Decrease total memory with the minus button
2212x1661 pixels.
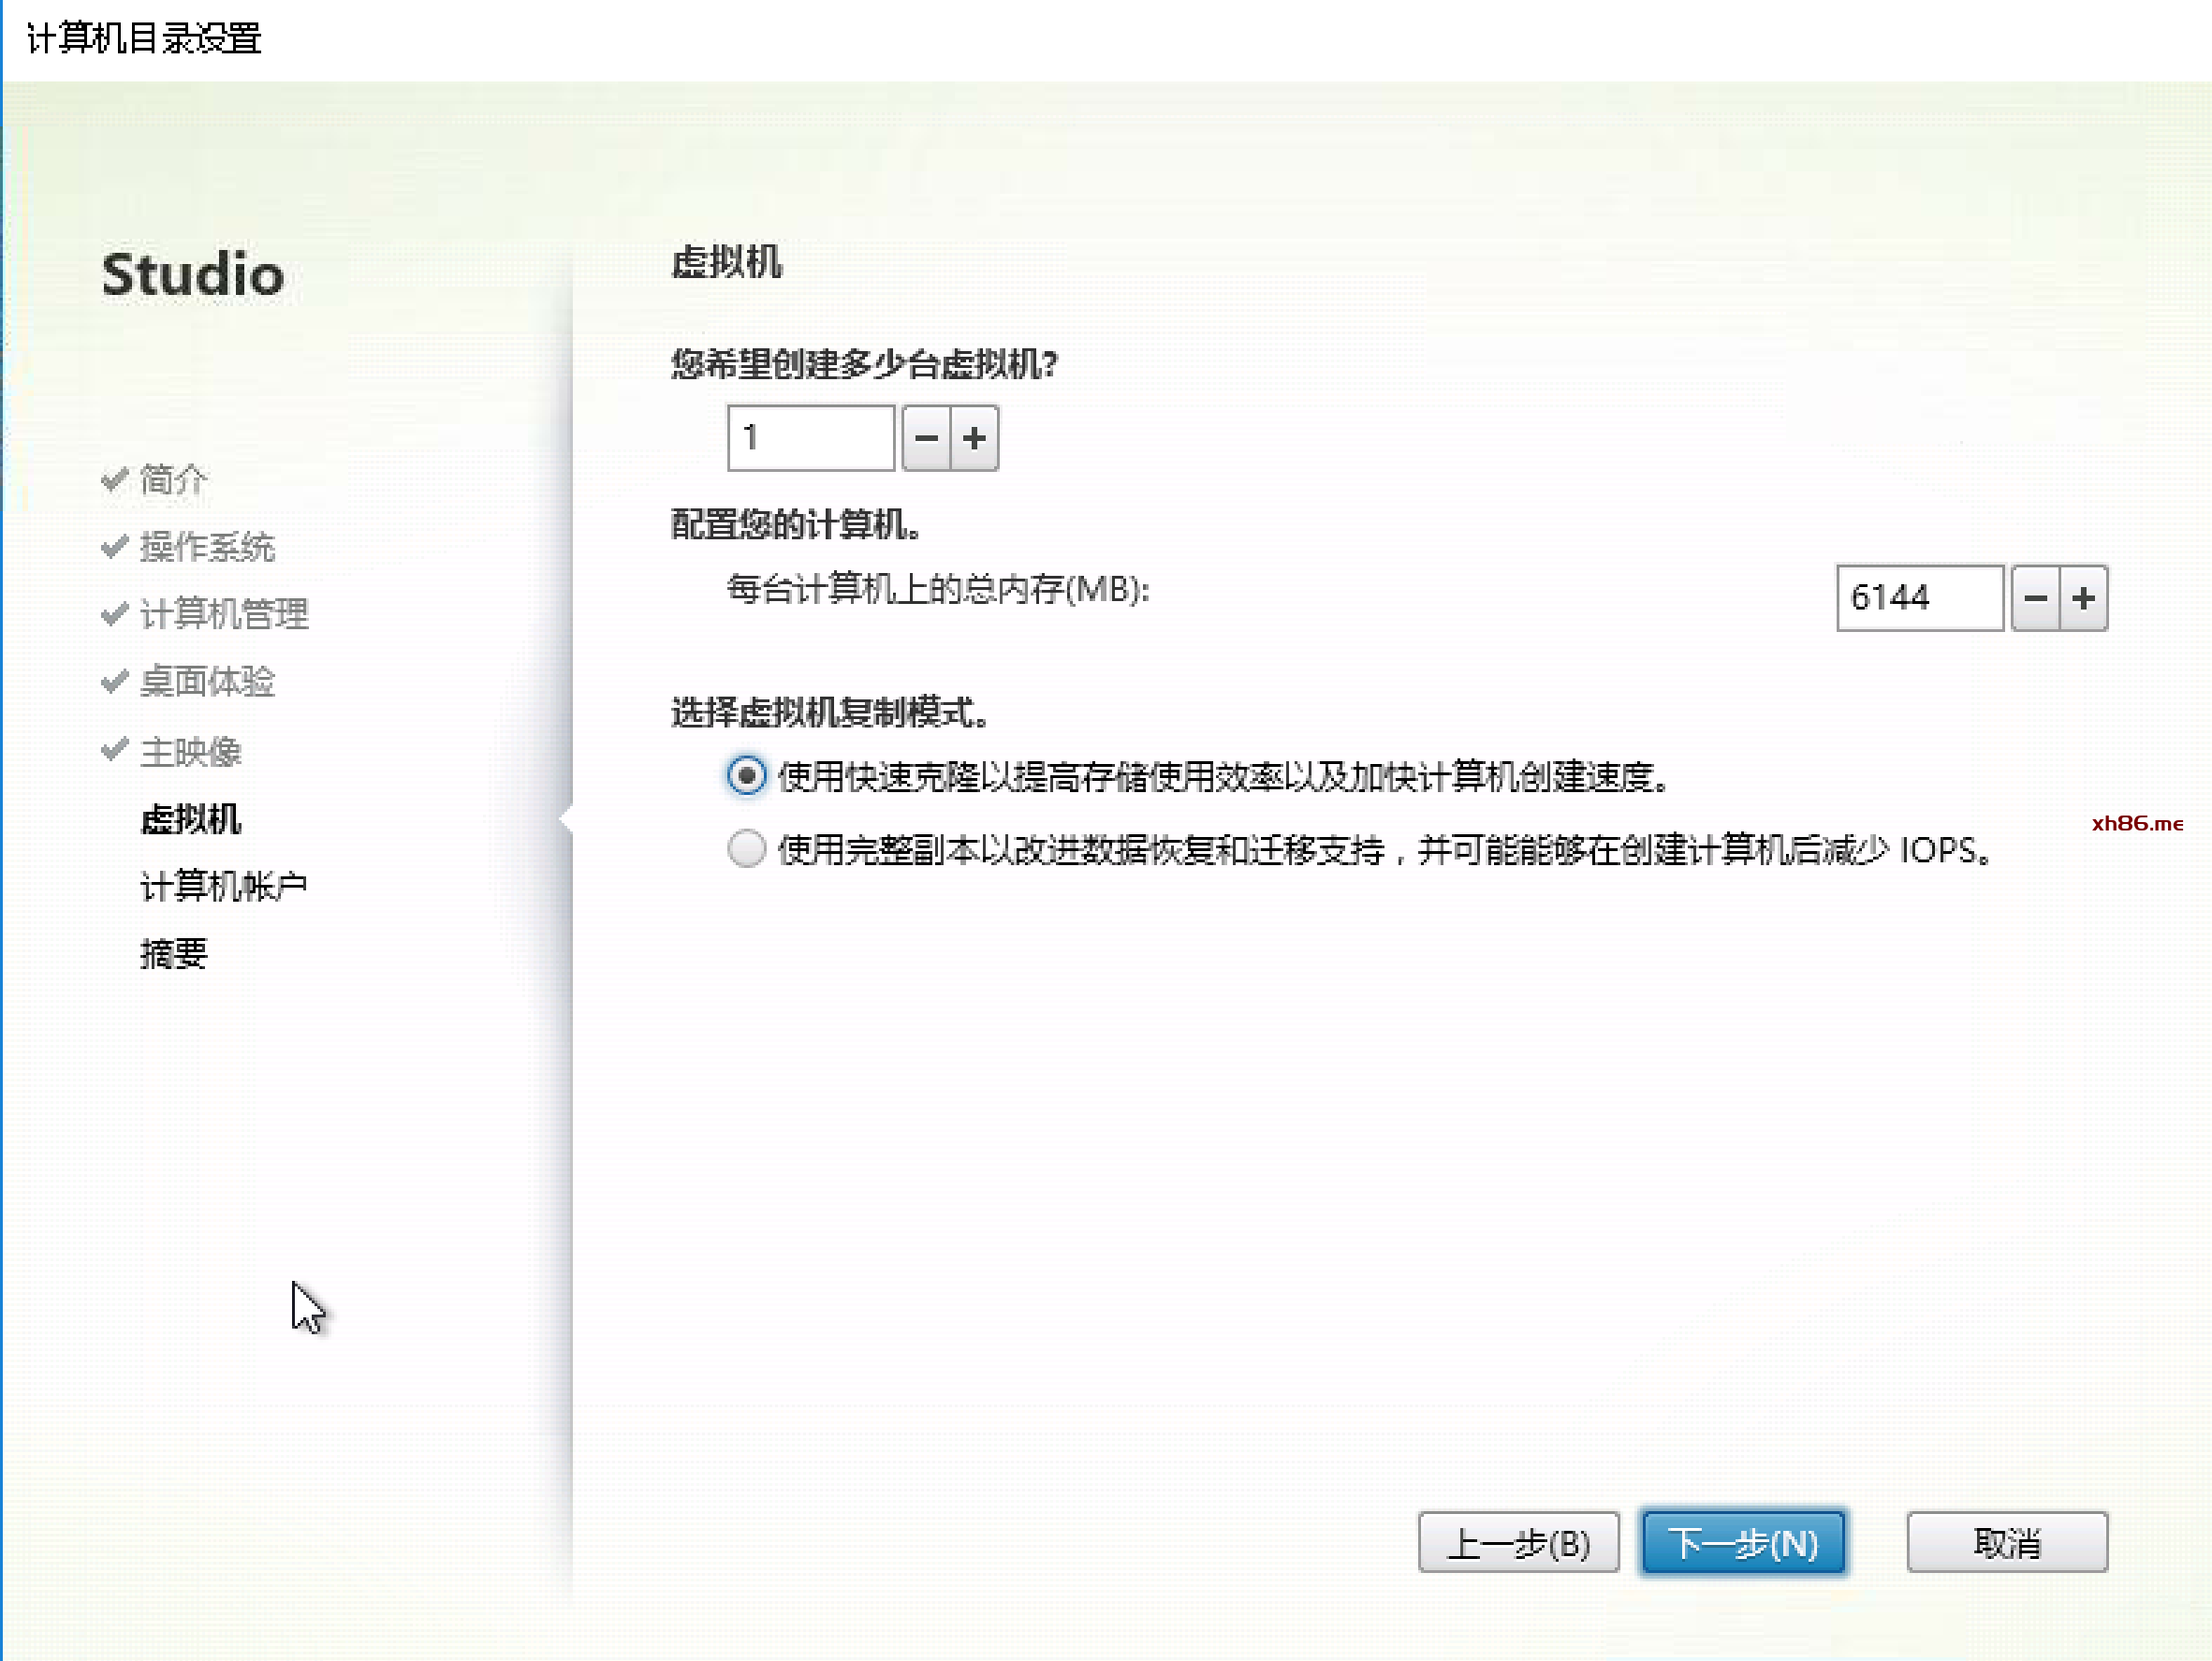(2035, 598)
